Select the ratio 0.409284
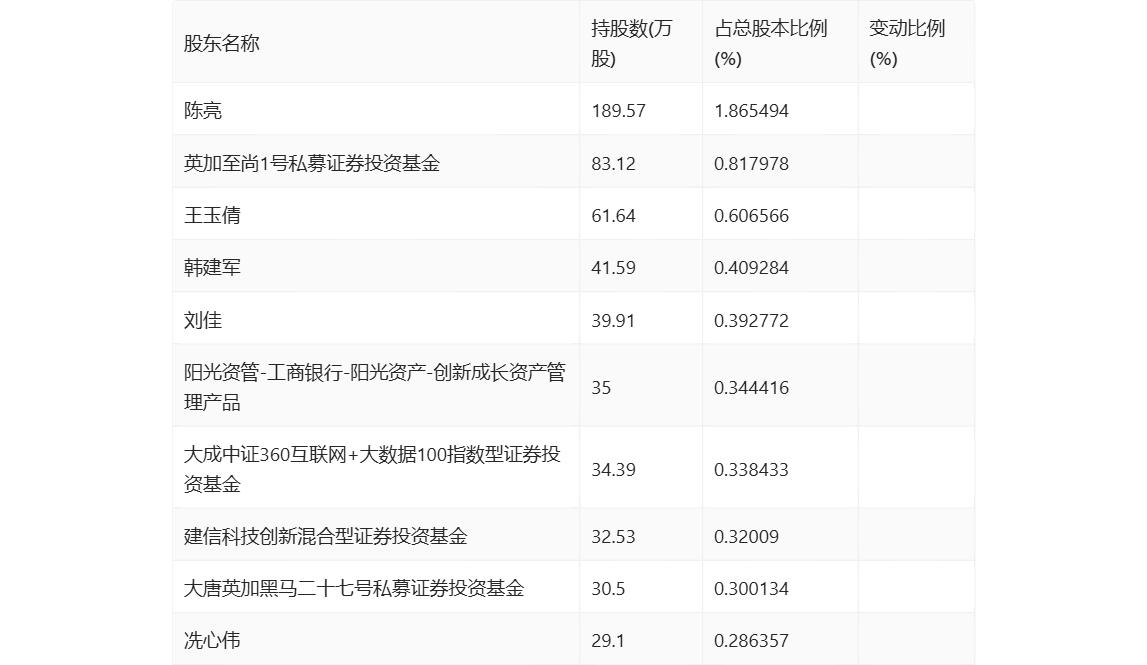Viewport: 1147px width, 665px height. click(x=751, y=267)
